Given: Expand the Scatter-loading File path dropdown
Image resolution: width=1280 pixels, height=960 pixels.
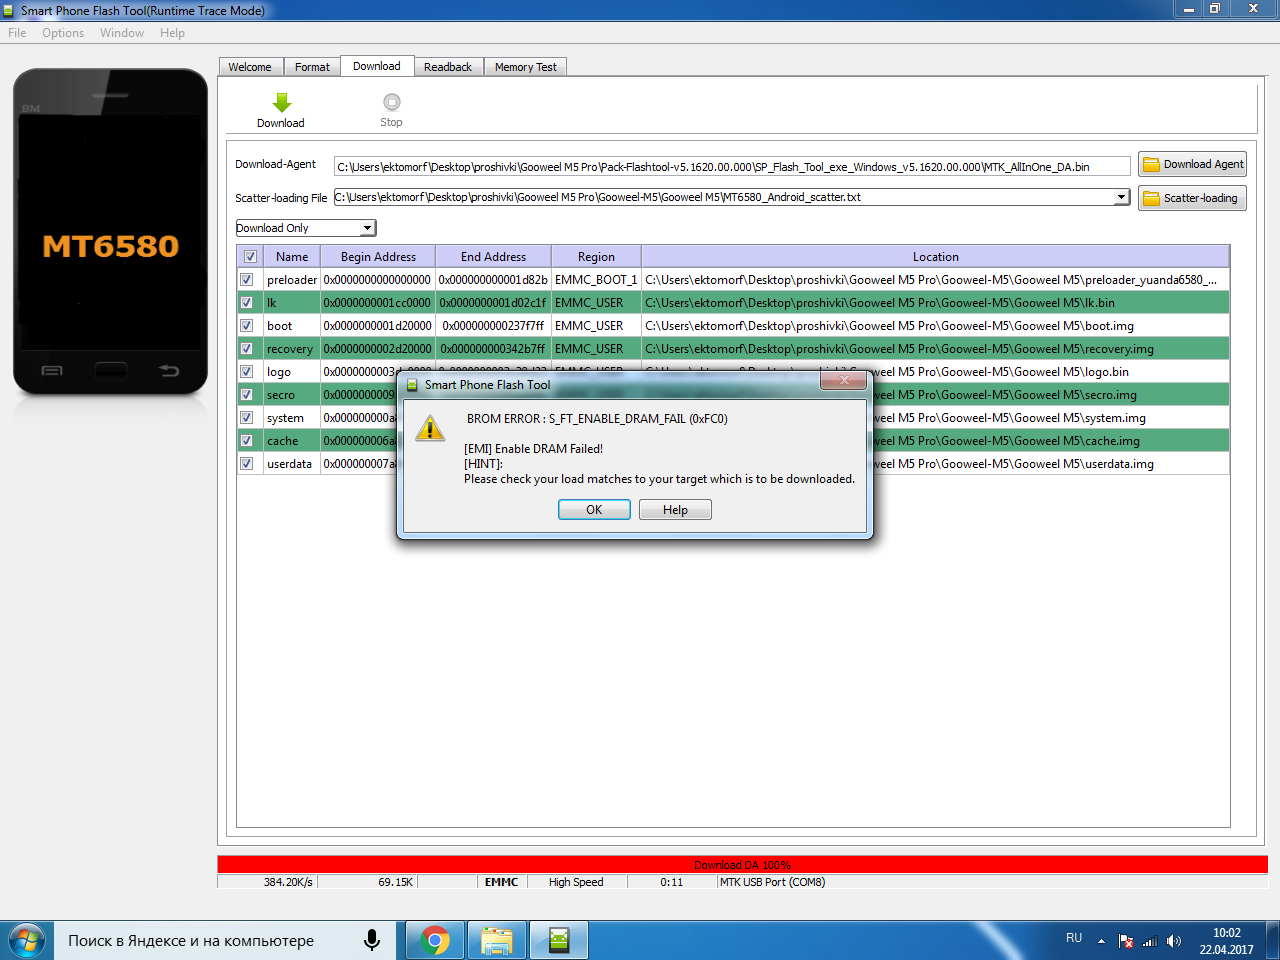Looking at the screenshot, I should tap(1121, 197).
